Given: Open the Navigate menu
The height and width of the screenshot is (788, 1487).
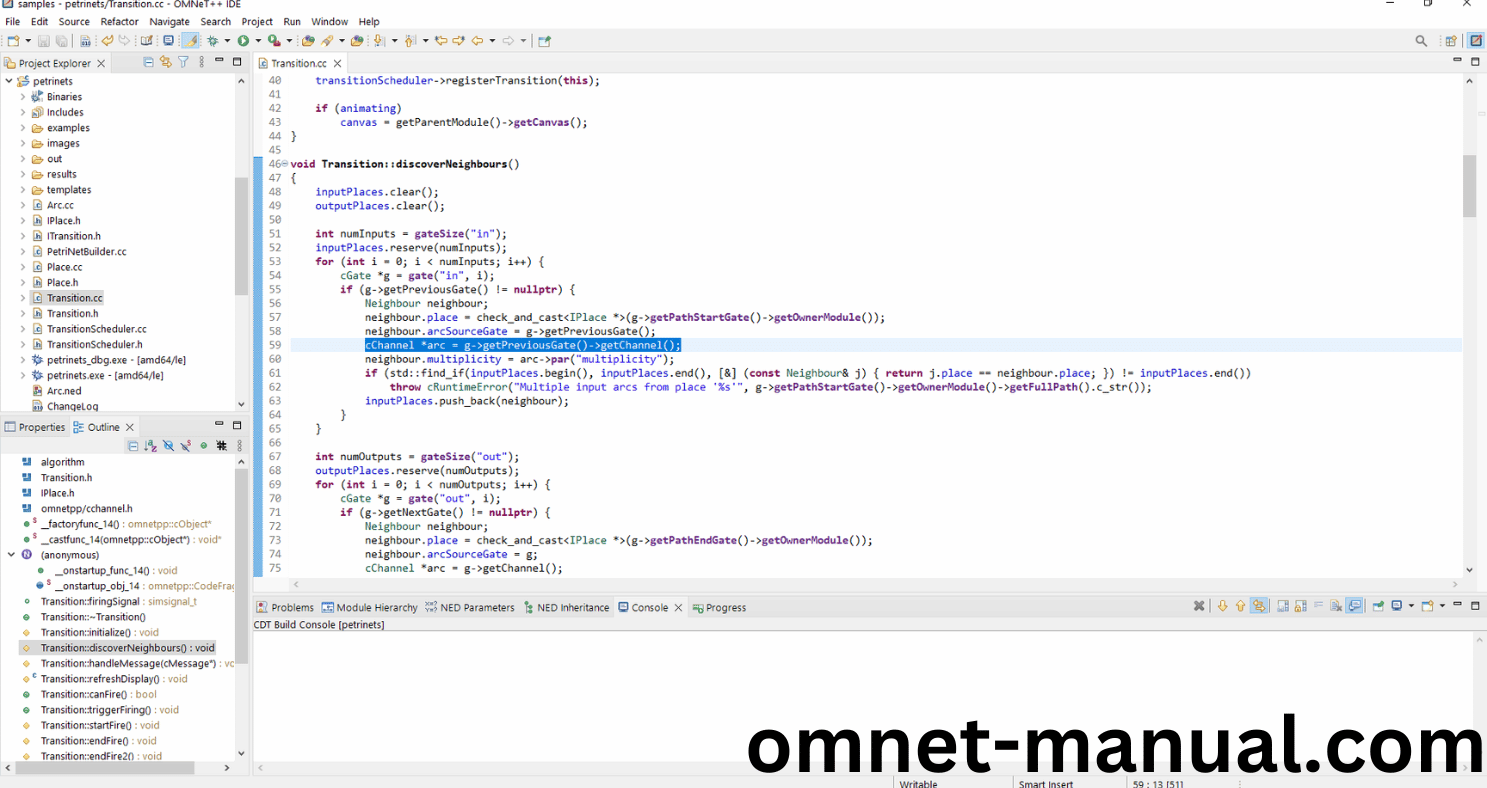Looking at the screenshot, I should point(169,21).
